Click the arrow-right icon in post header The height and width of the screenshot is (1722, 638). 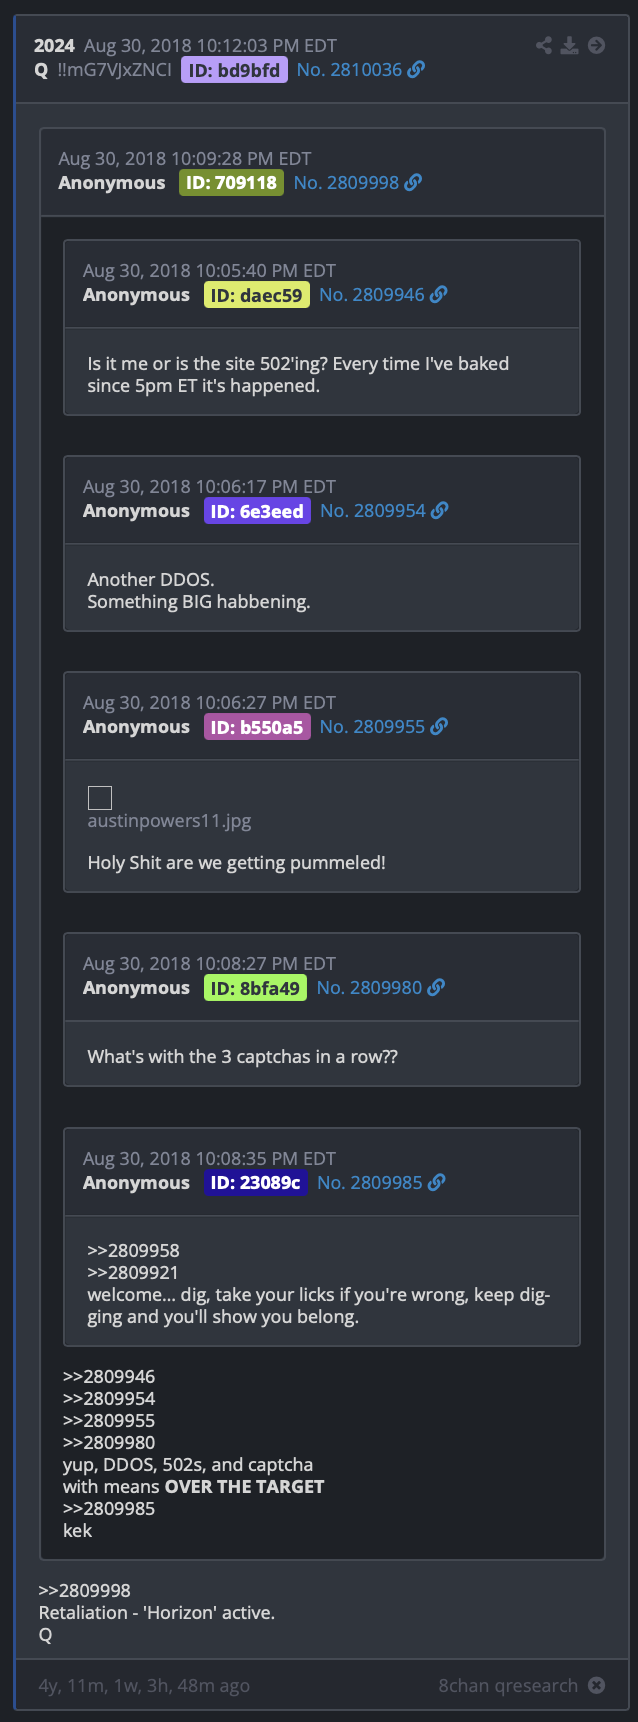[596, 45]
